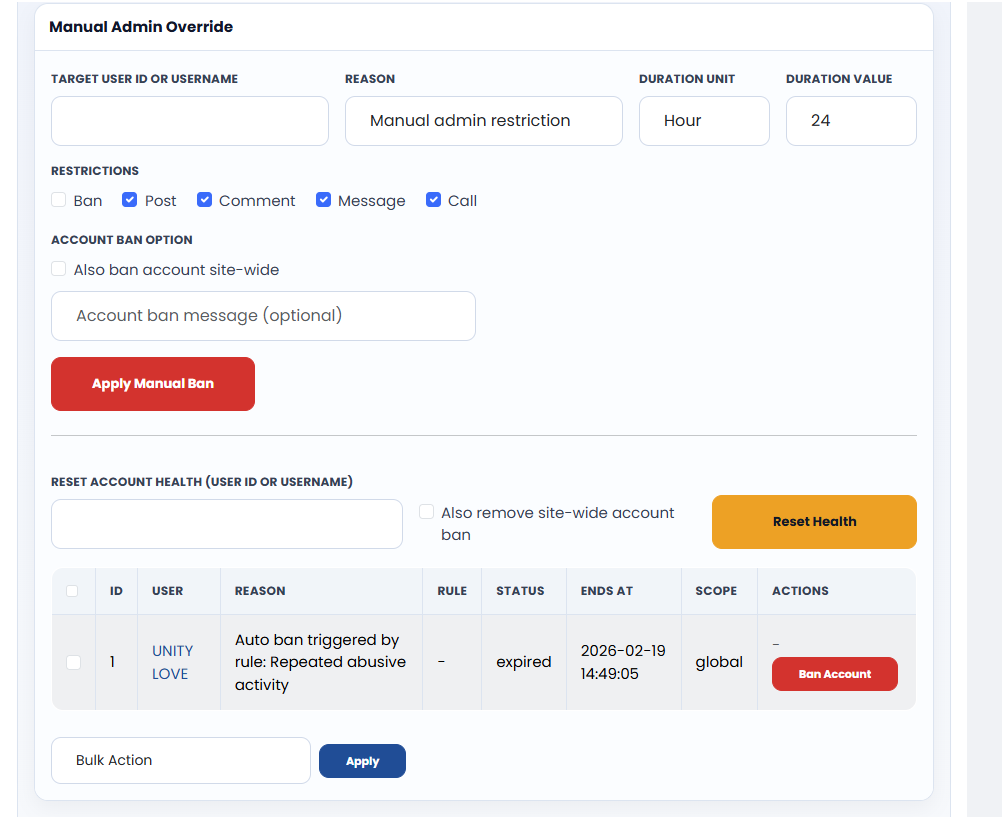The image size is (1004, 819).
Task: Click the Target User ID input field
Action: 190,121
